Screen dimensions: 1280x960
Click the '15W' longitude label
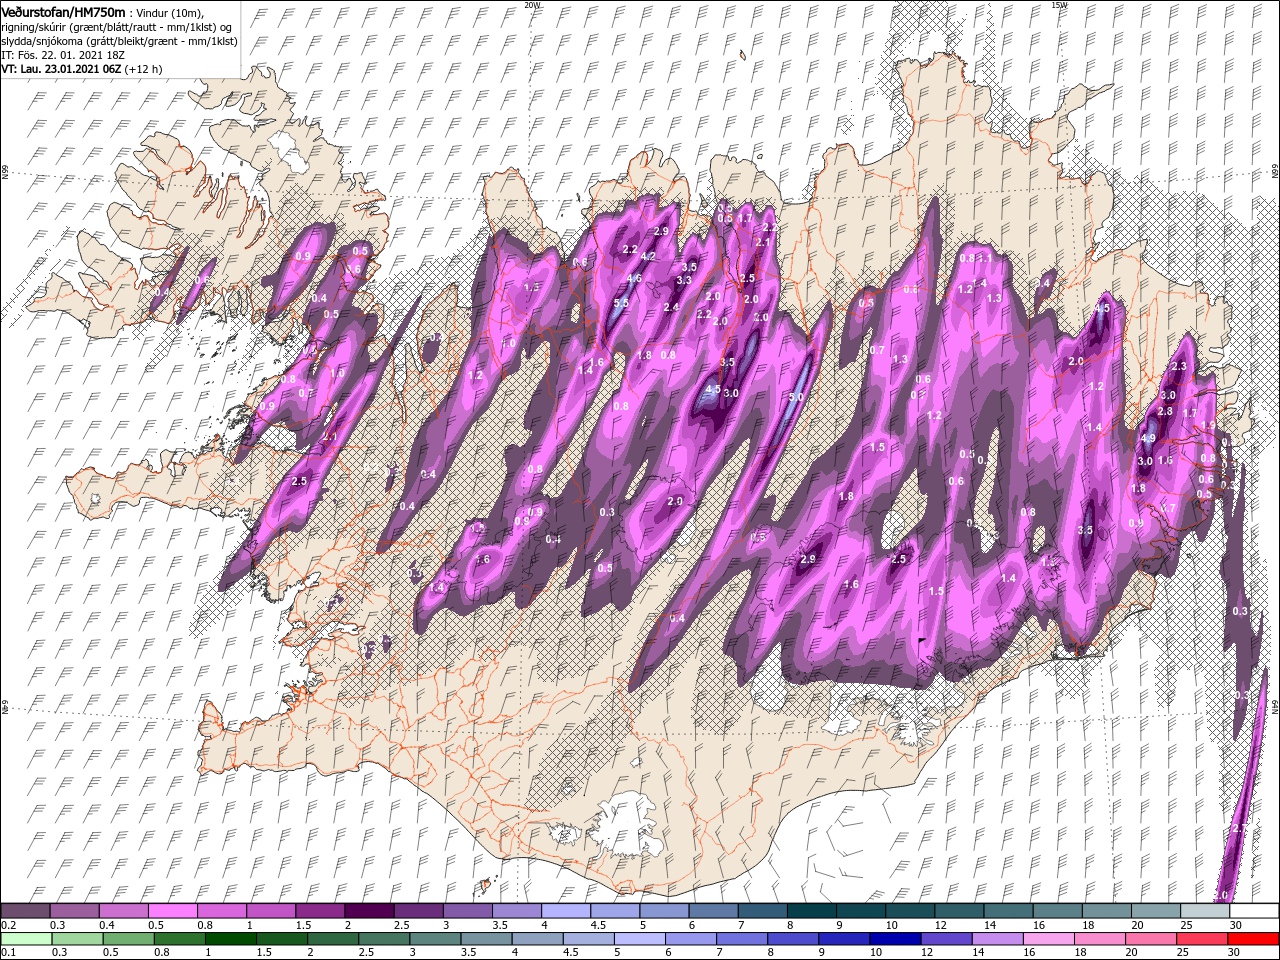1059,5
